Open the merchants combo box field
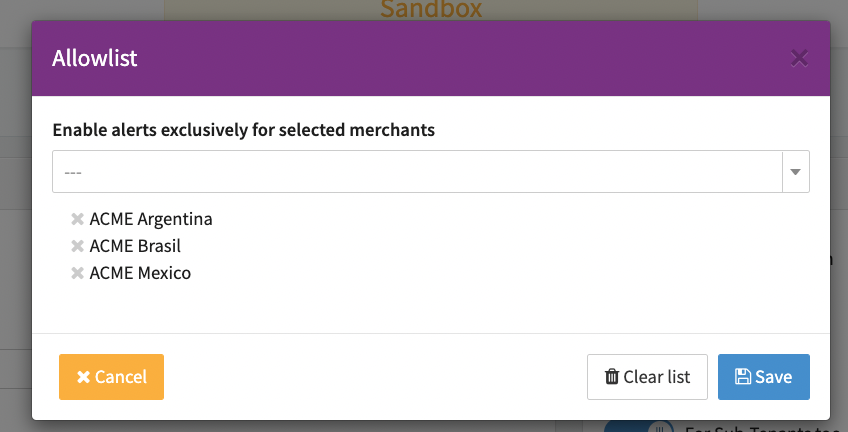The width and height of the screenshot is (848, 432). pyautogui.click(x=417, y=172)
